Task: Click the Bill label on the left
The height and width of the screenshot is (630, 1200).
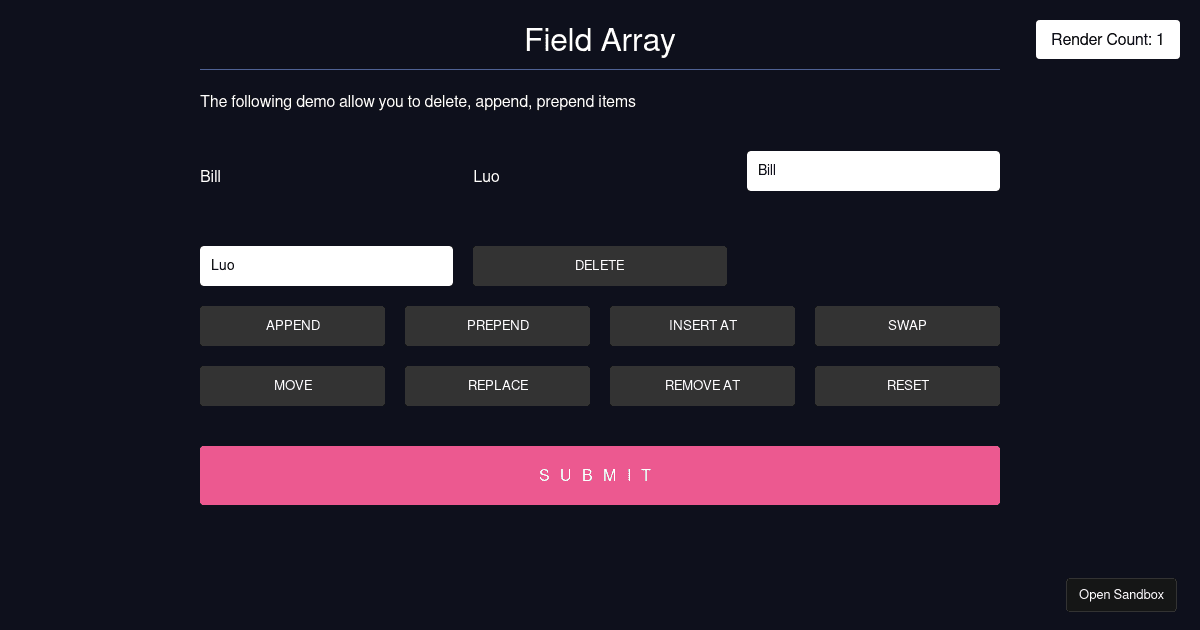Action: [210, 176]
